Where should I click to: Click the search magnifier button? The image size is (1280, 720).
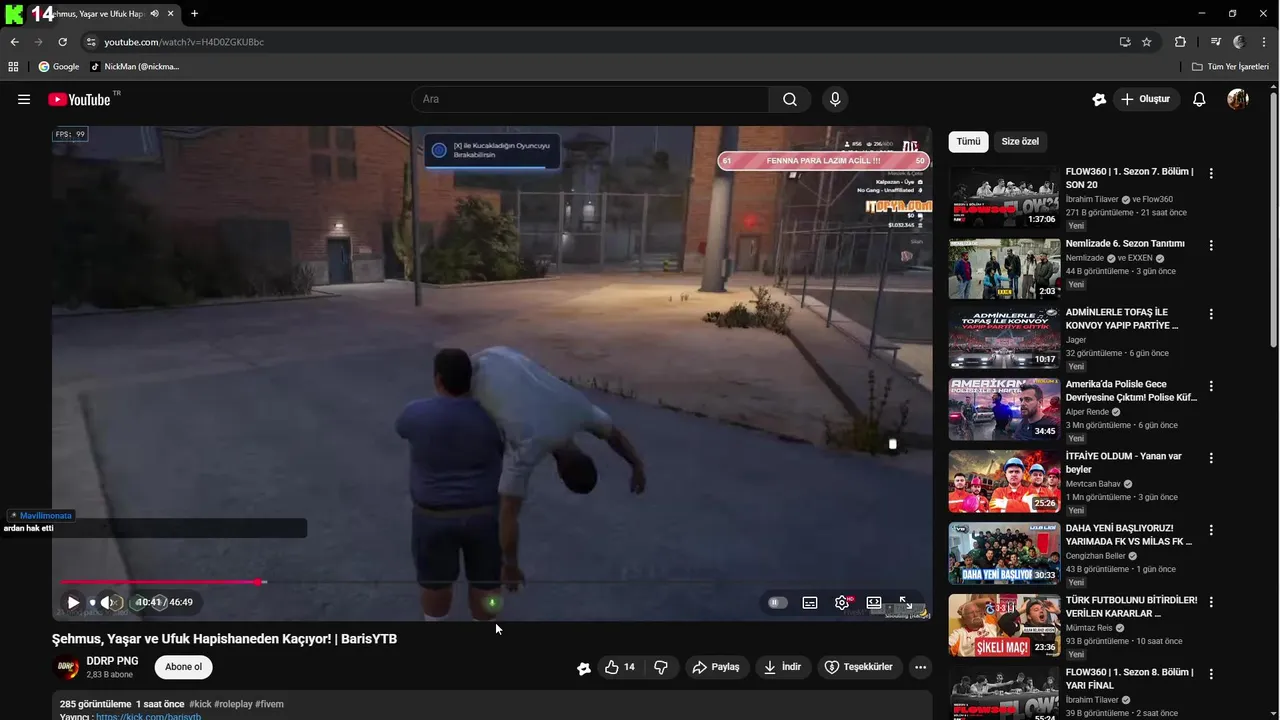click(790, 99)
